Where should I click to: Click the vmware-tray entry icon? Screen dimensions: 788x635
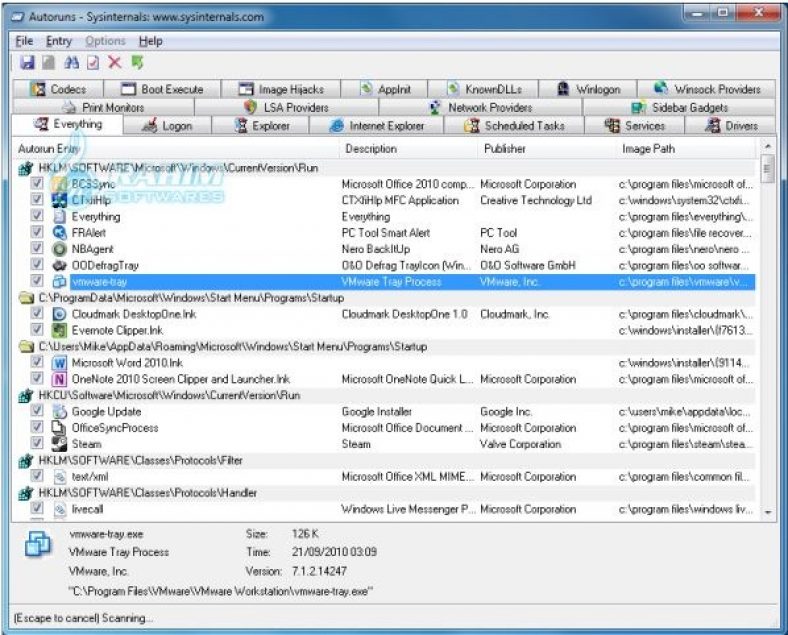(59, 281)
